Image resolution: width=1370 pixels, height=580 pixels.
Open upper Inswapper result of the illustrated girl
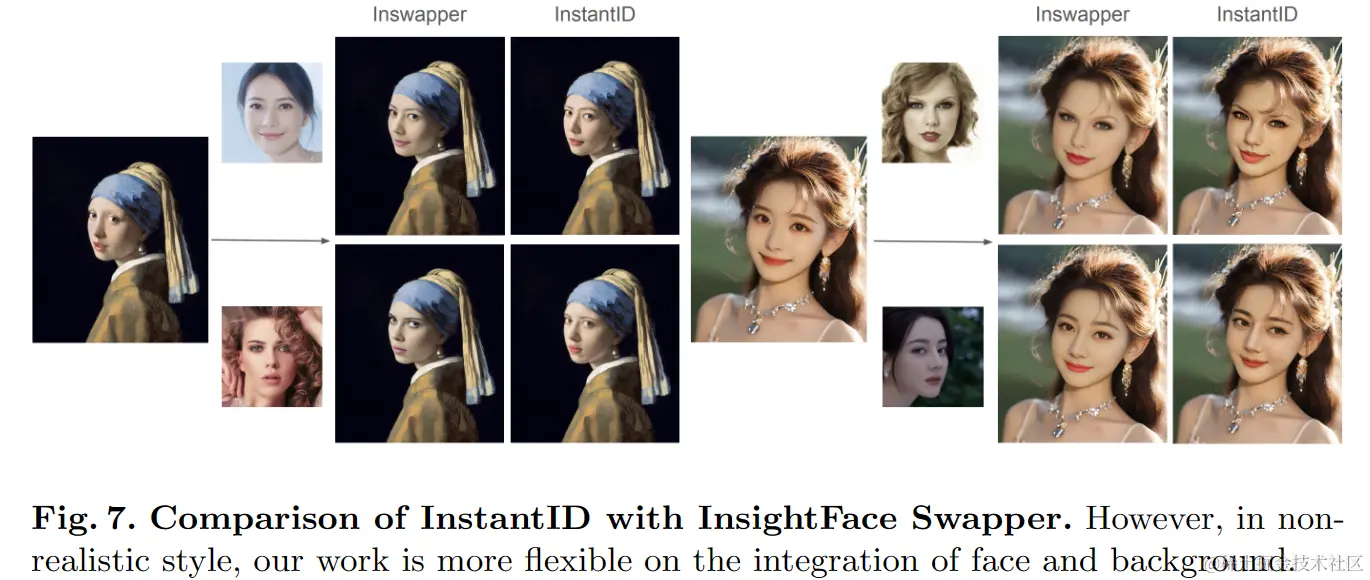click(1083, 136)
